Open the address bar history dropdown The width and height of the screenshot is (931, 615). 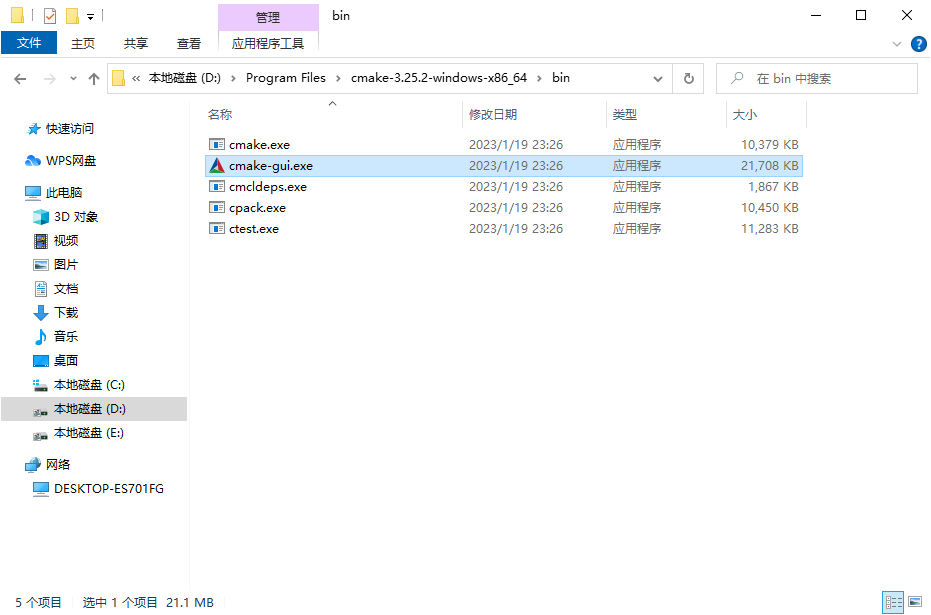pos(658,78)
